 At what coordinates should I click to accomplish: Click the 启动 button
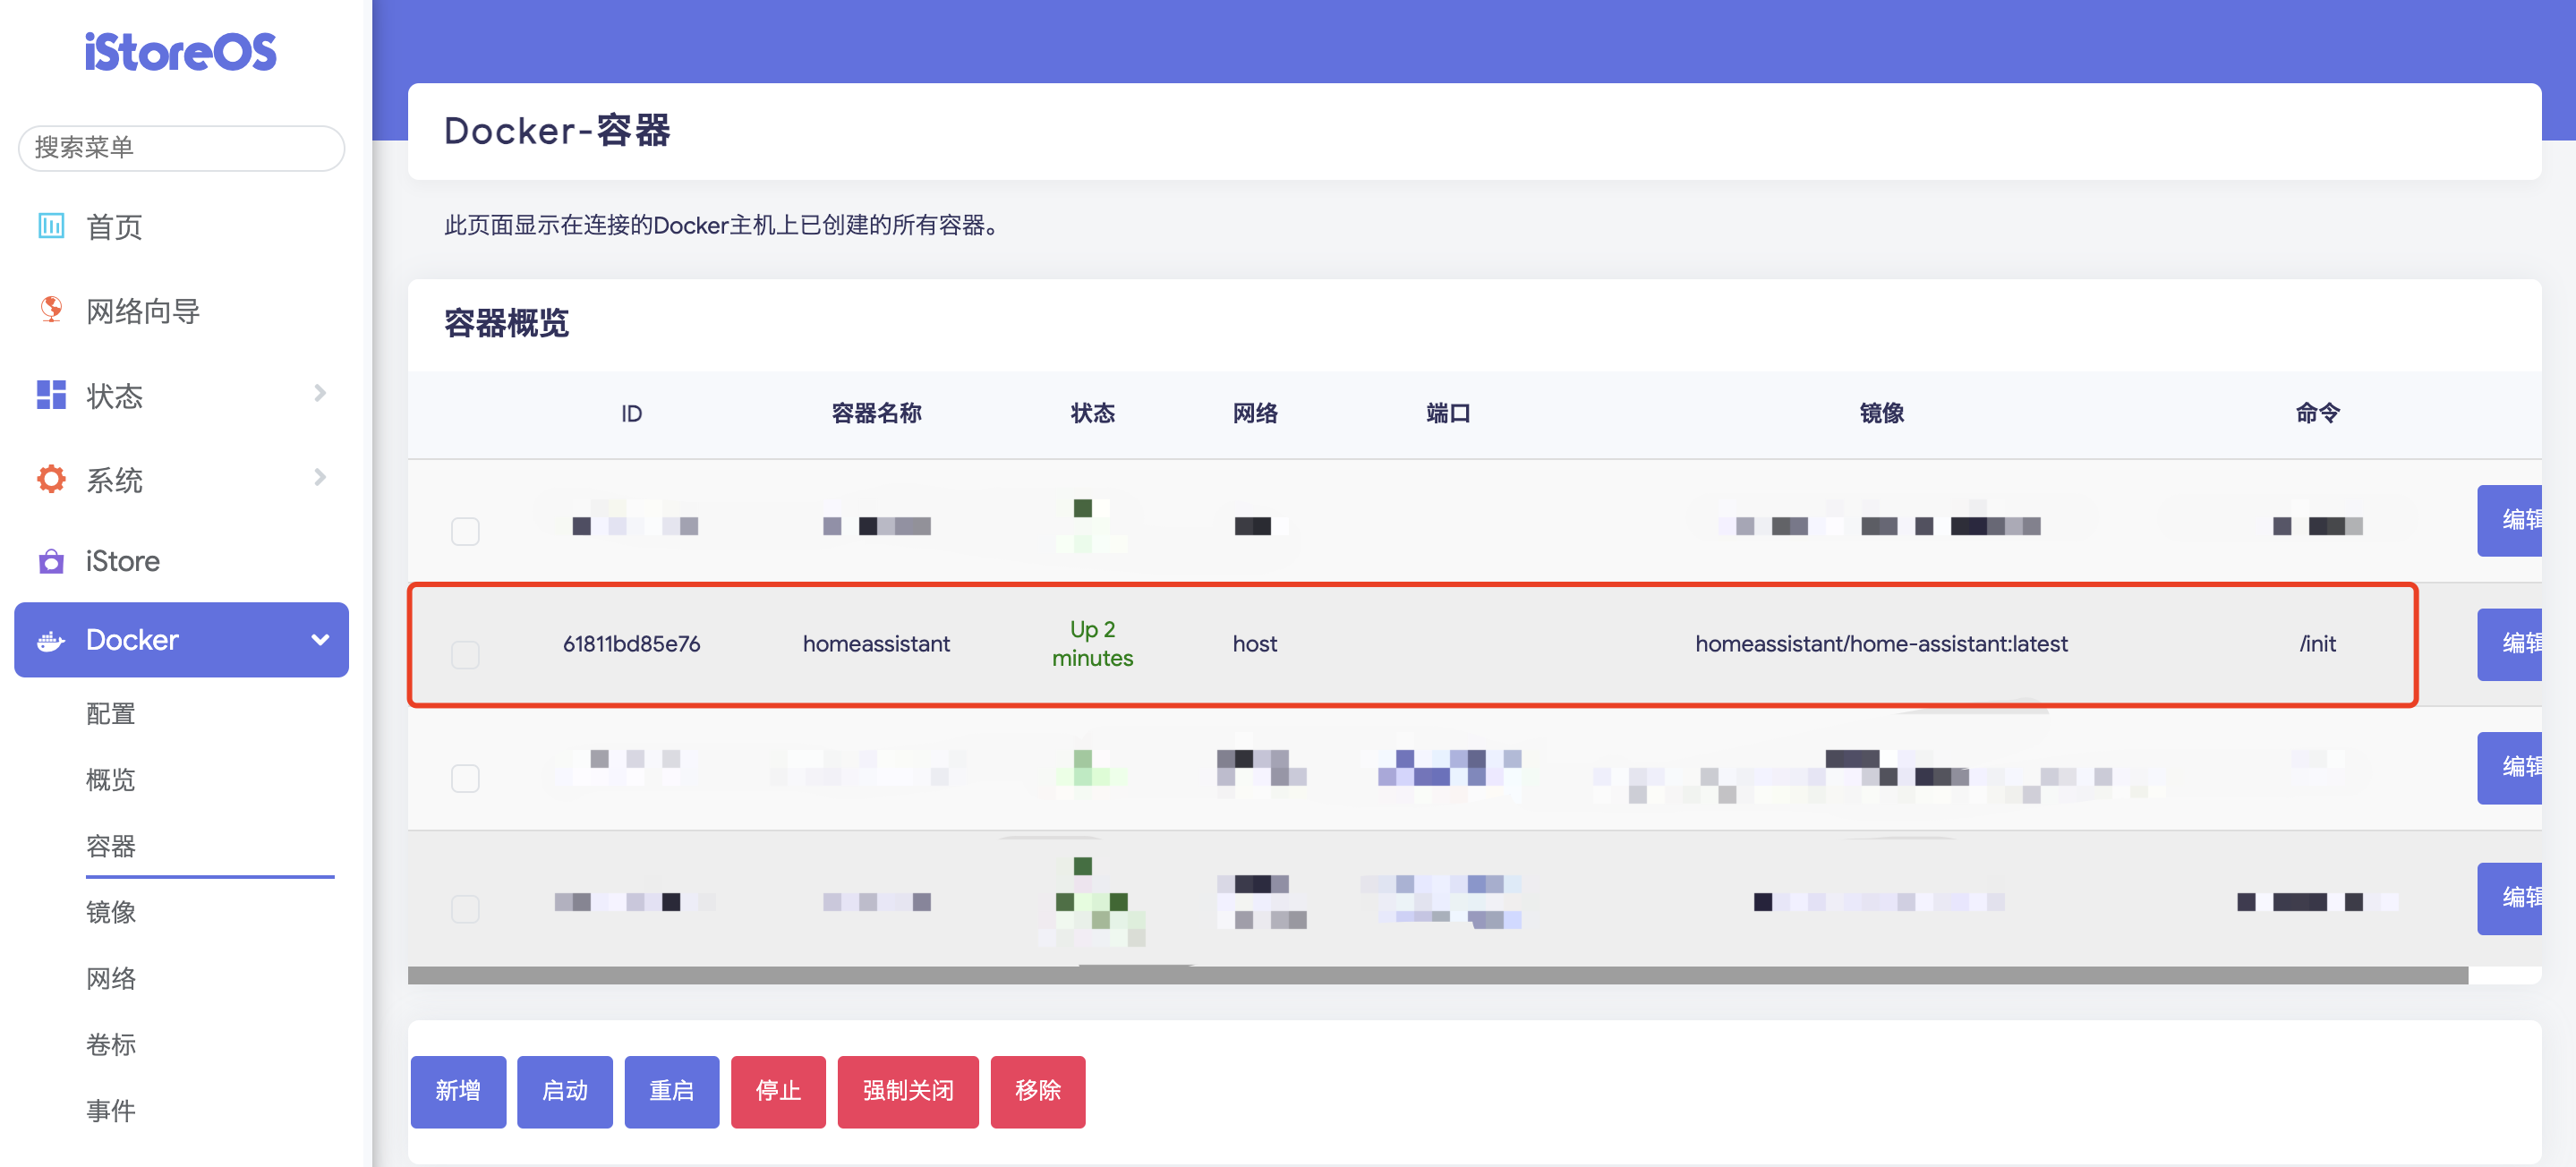point(565,1091)
